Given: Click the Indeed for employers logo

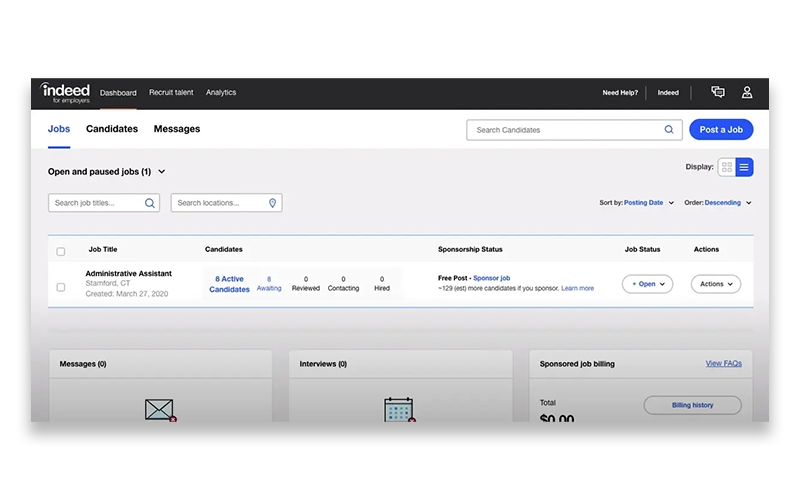Looking at the screenshot, I should point(65,93).
